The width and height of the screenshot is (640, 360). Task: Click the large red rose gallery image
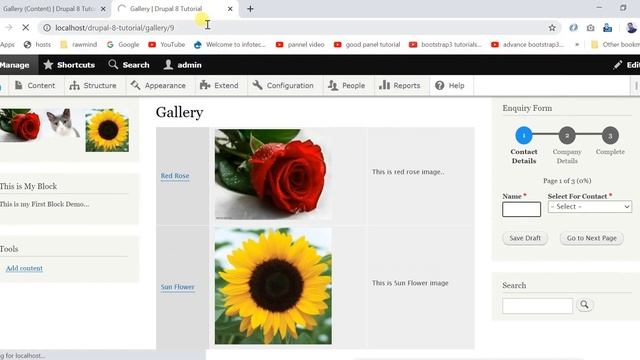click(273, 175)
